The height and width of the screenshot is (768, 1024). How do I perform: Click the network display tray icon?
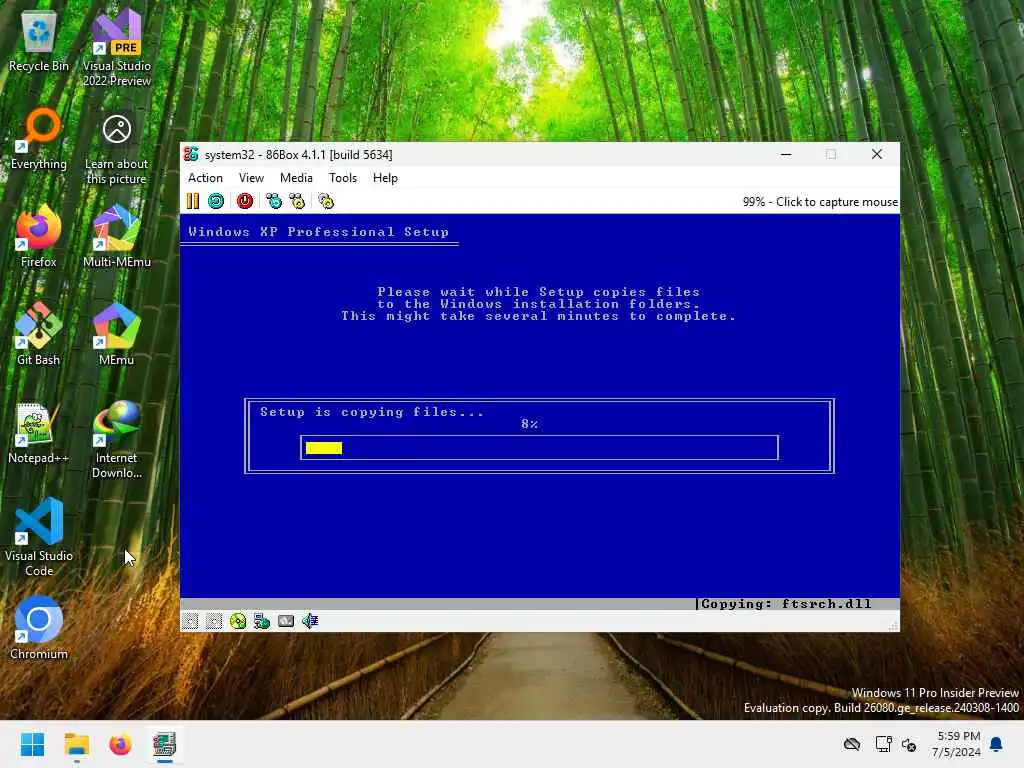click(x=884, y=744)
